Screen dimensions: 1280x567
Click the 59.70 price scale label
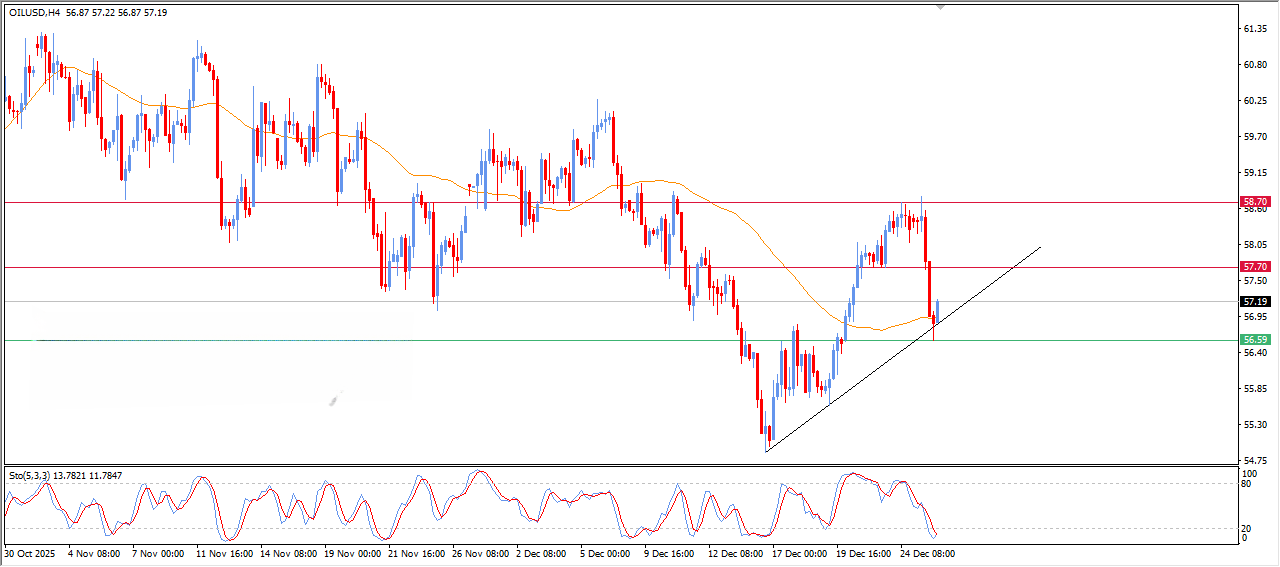[1254, 137]
